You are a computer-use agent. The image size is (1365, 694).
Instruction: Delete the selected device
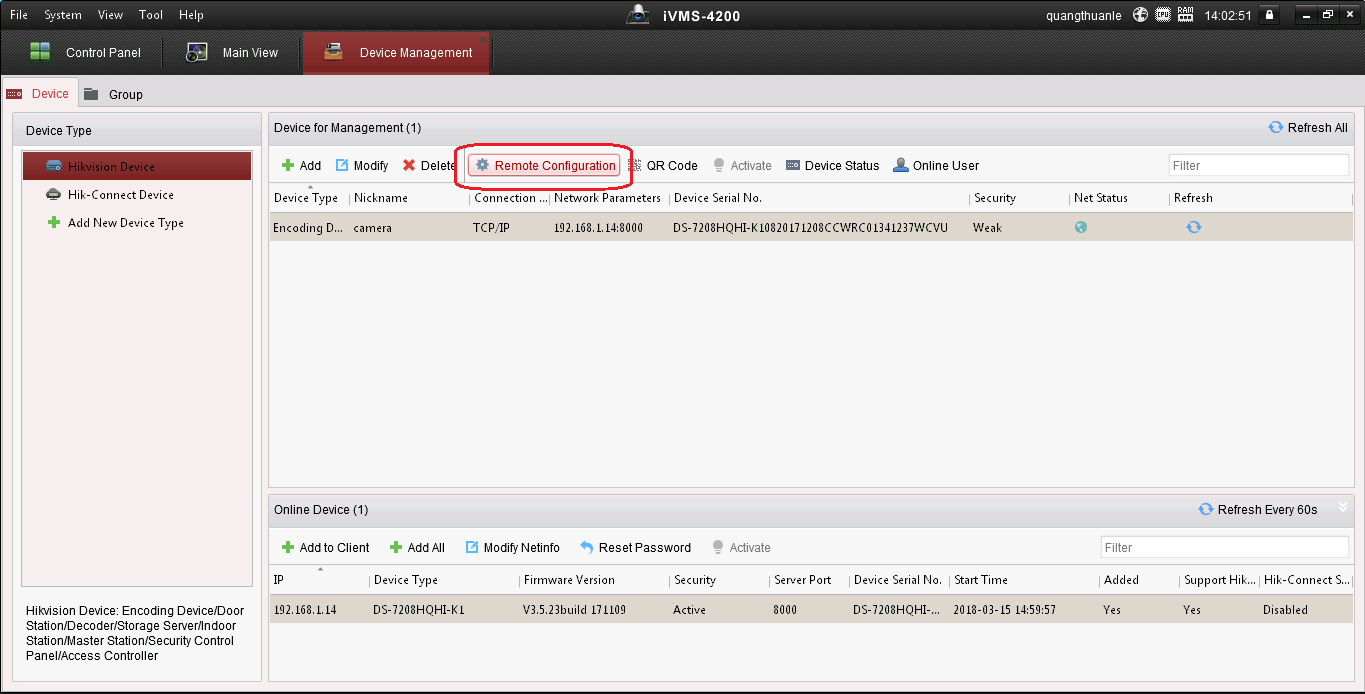(x=428, y=166)
